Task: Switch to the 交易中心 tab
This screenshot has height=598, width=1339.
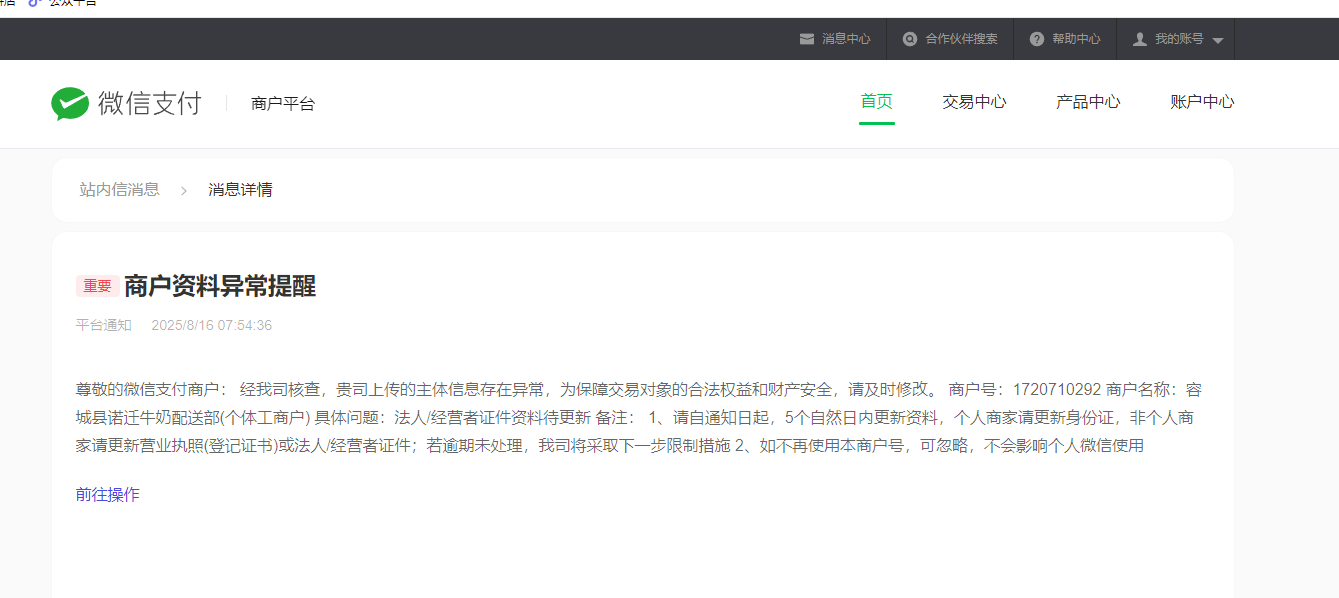Action: 974,102
